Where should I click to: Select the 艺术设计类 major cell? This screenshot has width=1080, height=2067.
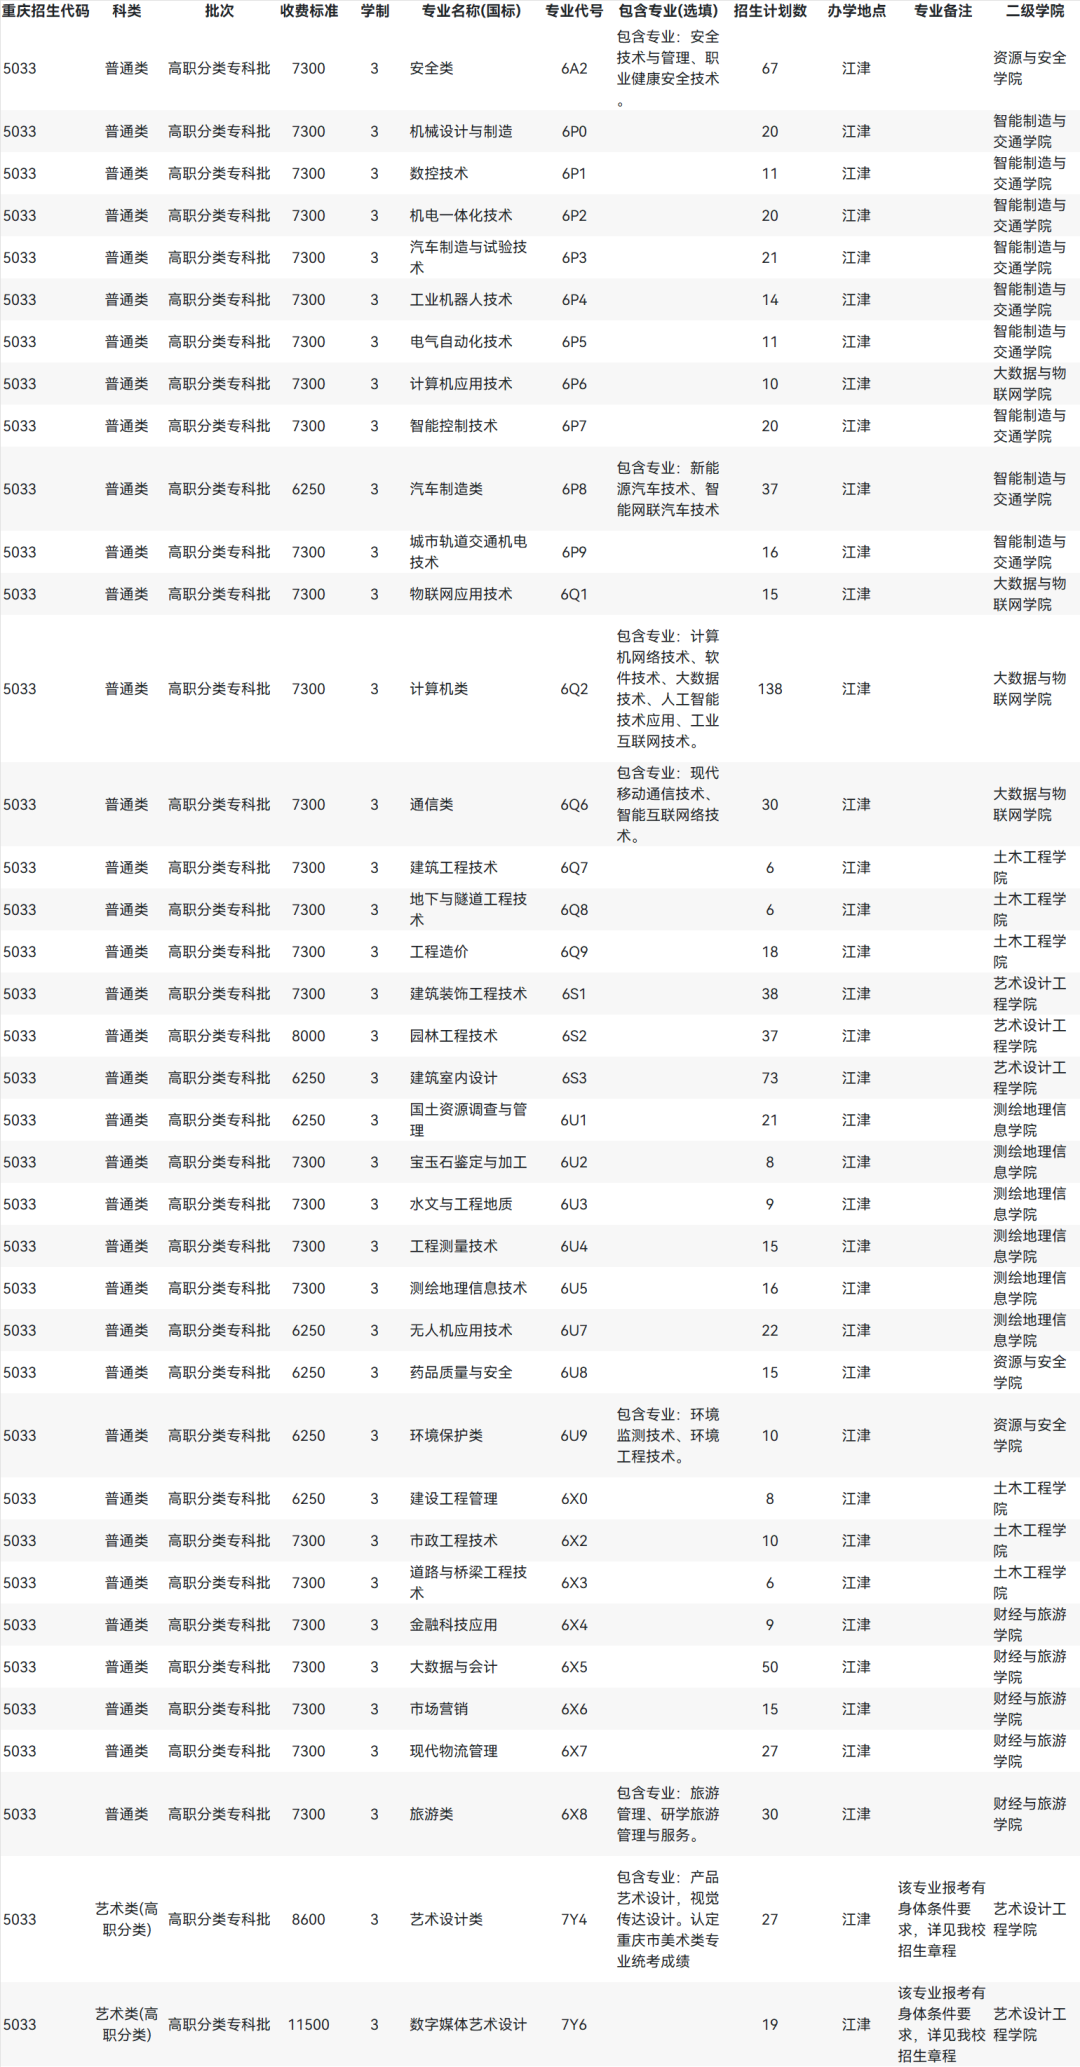446,1918
